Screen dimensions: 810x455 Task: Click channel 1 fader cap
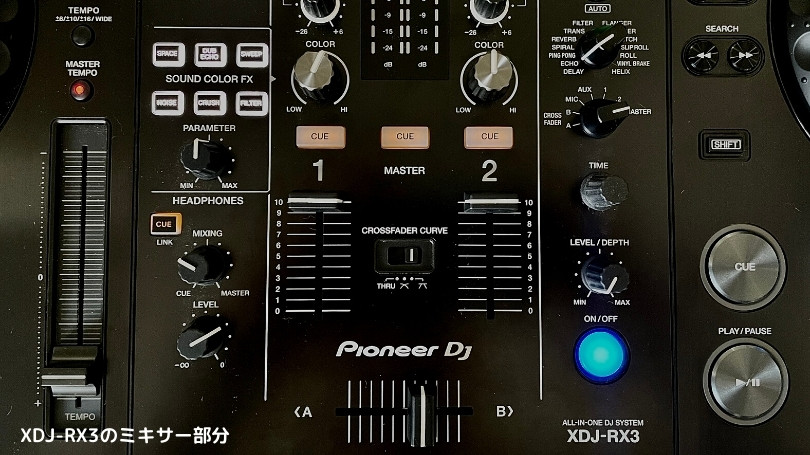[316, 202]
